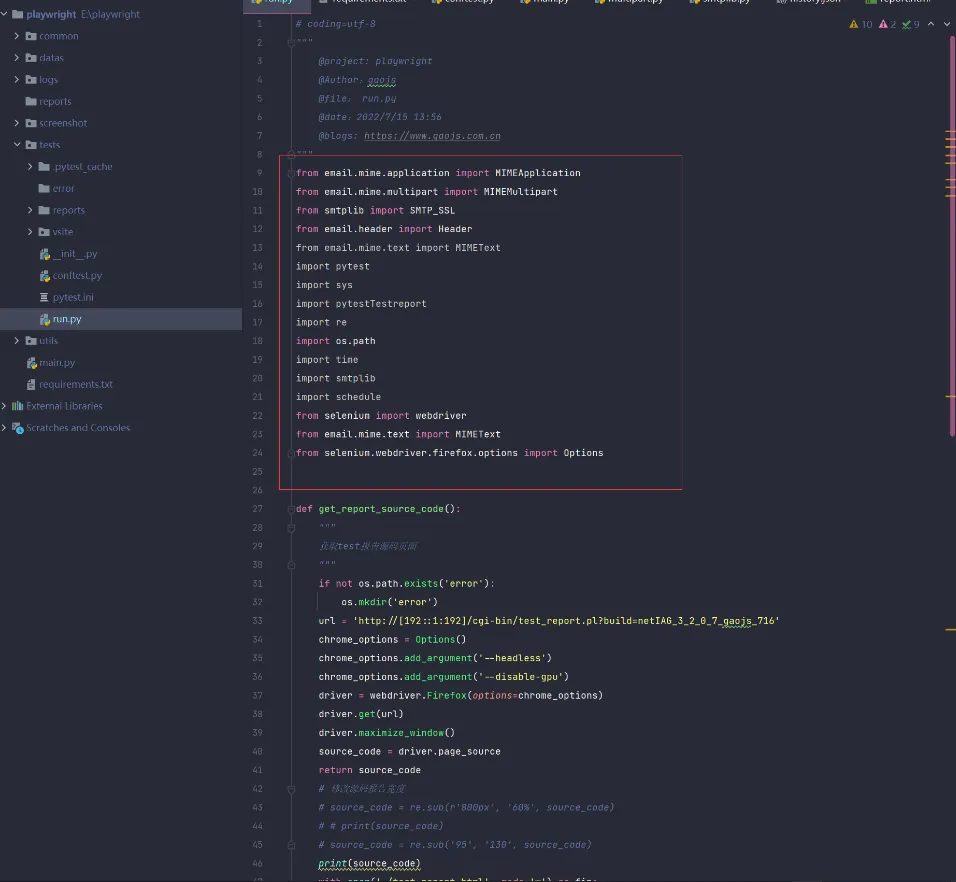Click the vsite folder icon

tap(44, 232)
